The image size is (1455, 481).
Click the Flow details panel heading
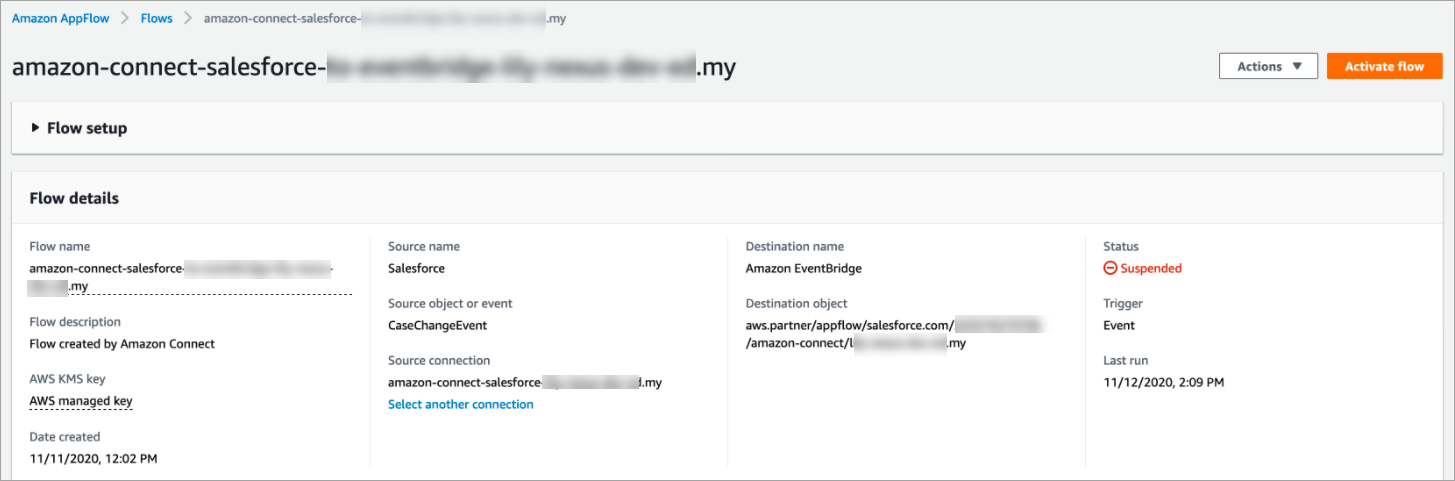coord(74,198)
